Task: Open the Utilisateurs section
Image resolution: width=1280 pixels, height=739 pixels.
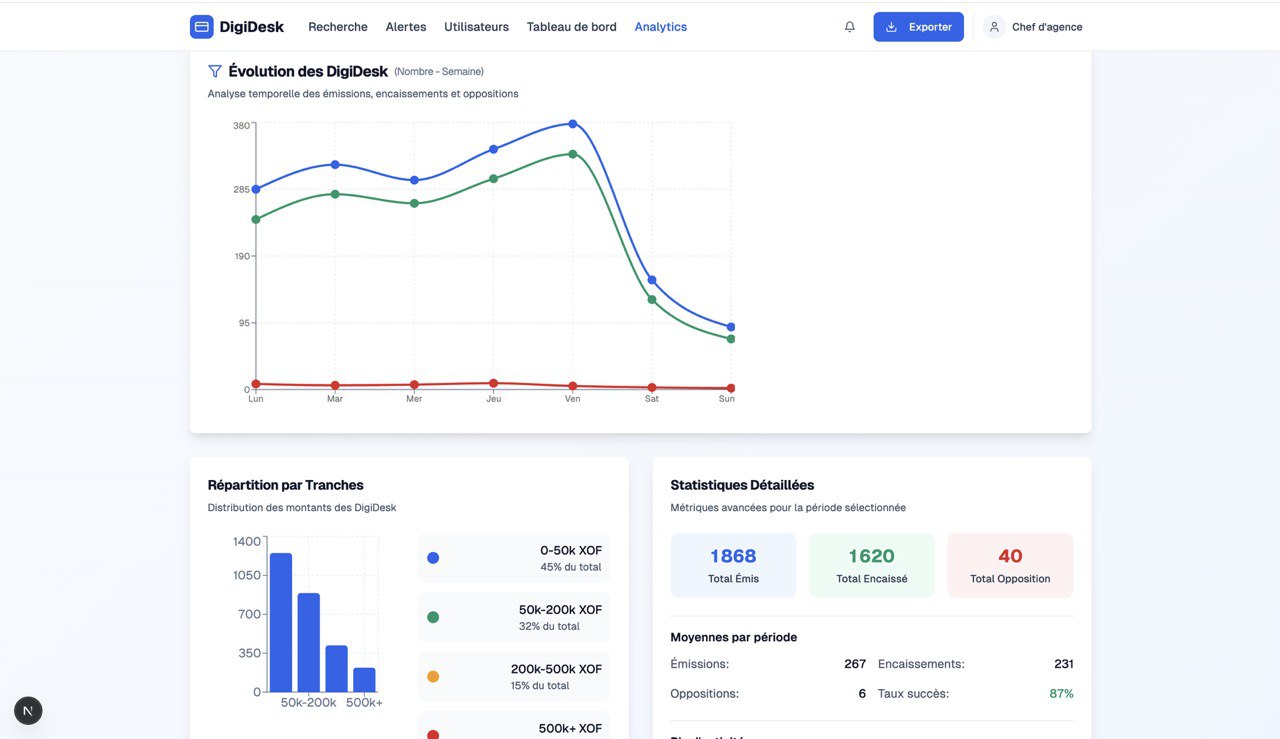Action: (x=476, y=27)
